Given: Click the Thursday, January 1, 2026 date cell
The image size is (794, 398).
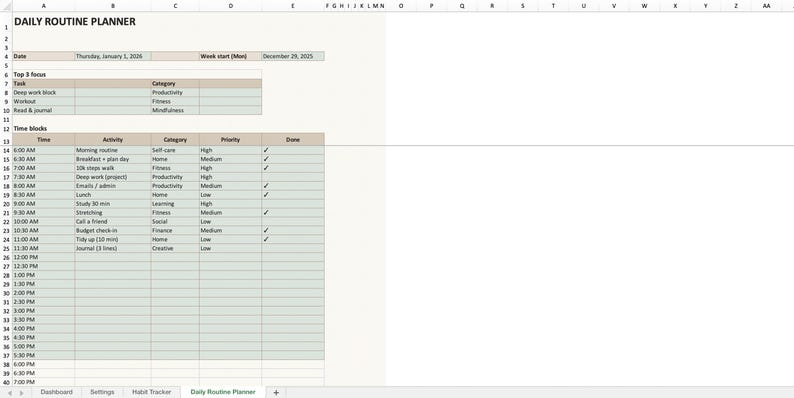Looking at the screenshot, I should 112,56.
